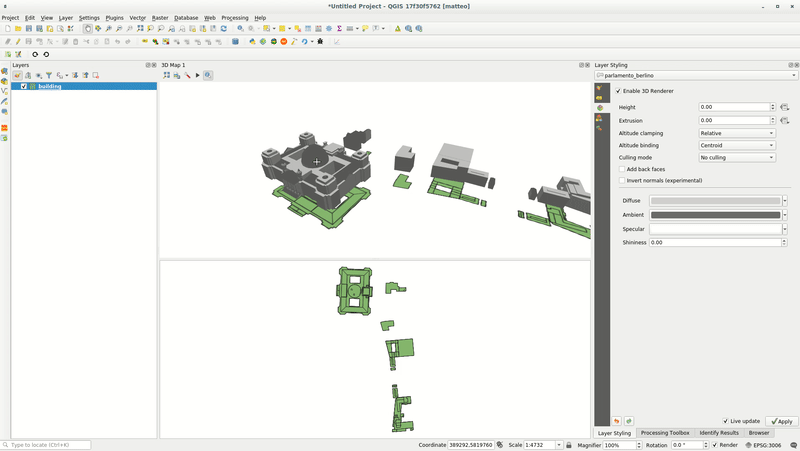Open the parlamento_berlino layer selector
This screenshot has width=800, height=451.
695,75
